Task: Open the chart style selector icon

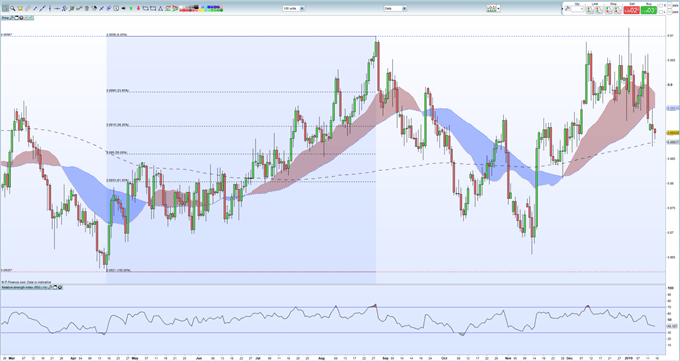Action: 491,8
